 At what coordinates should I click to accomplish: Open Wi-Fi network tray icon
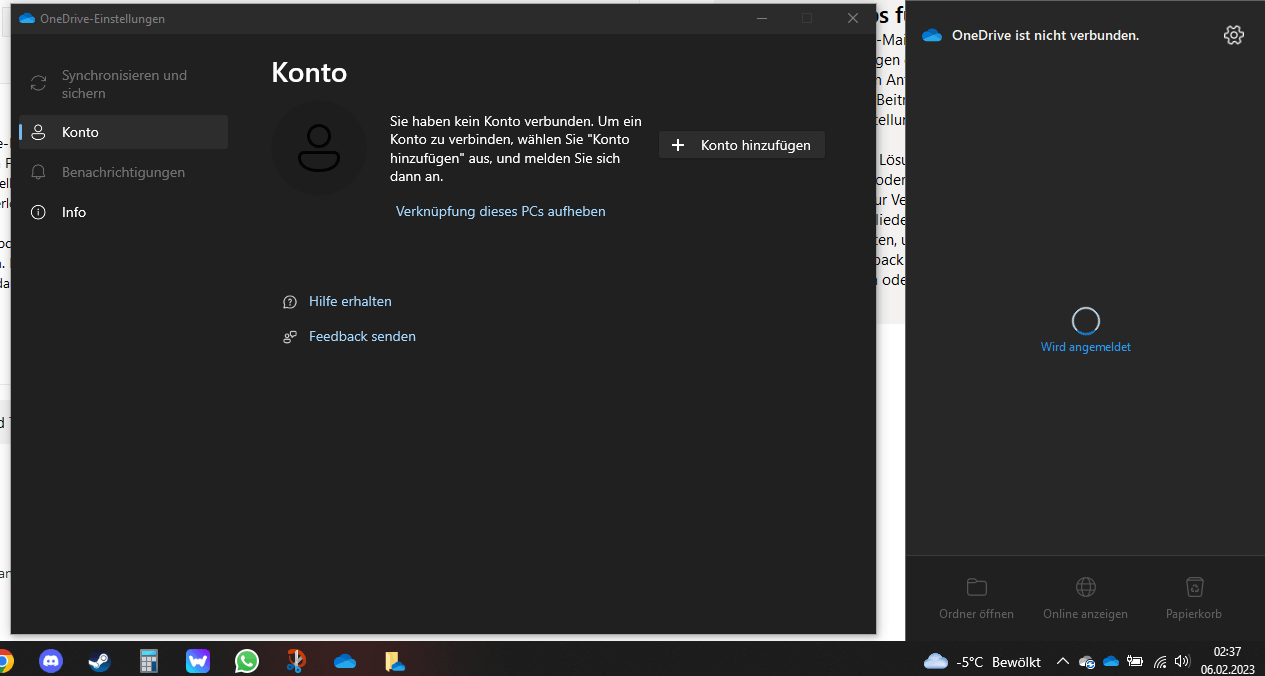pos(1160,661)
